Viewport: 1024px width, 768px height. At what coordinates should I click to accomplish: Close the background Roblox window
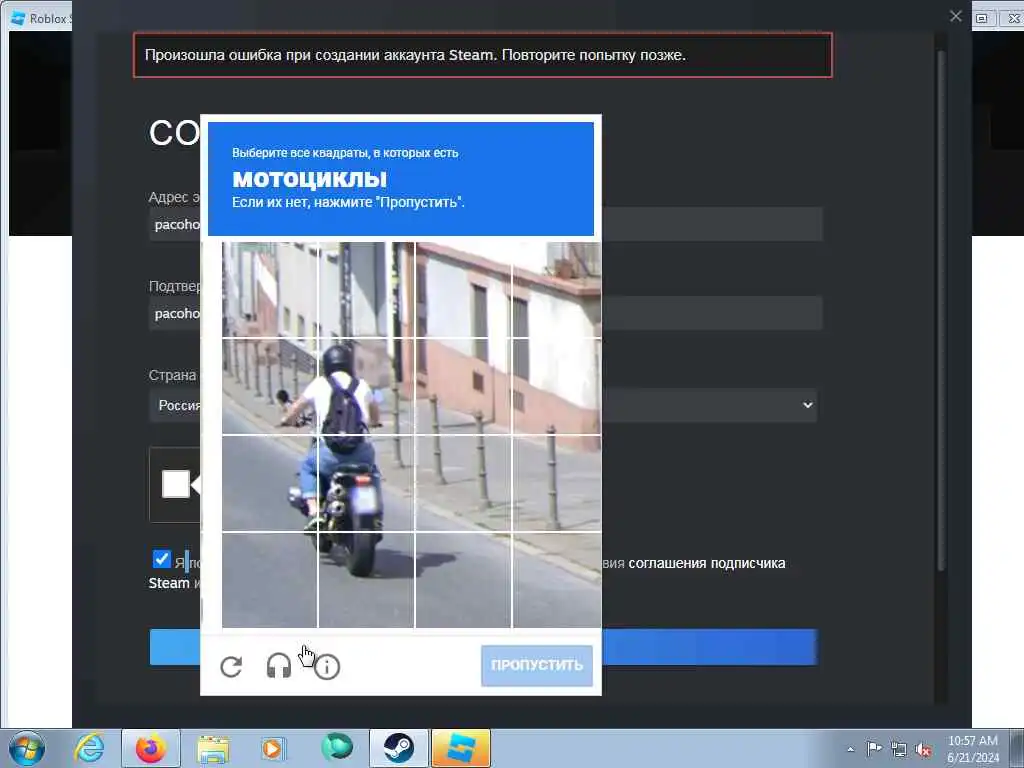click(1013, 18)
